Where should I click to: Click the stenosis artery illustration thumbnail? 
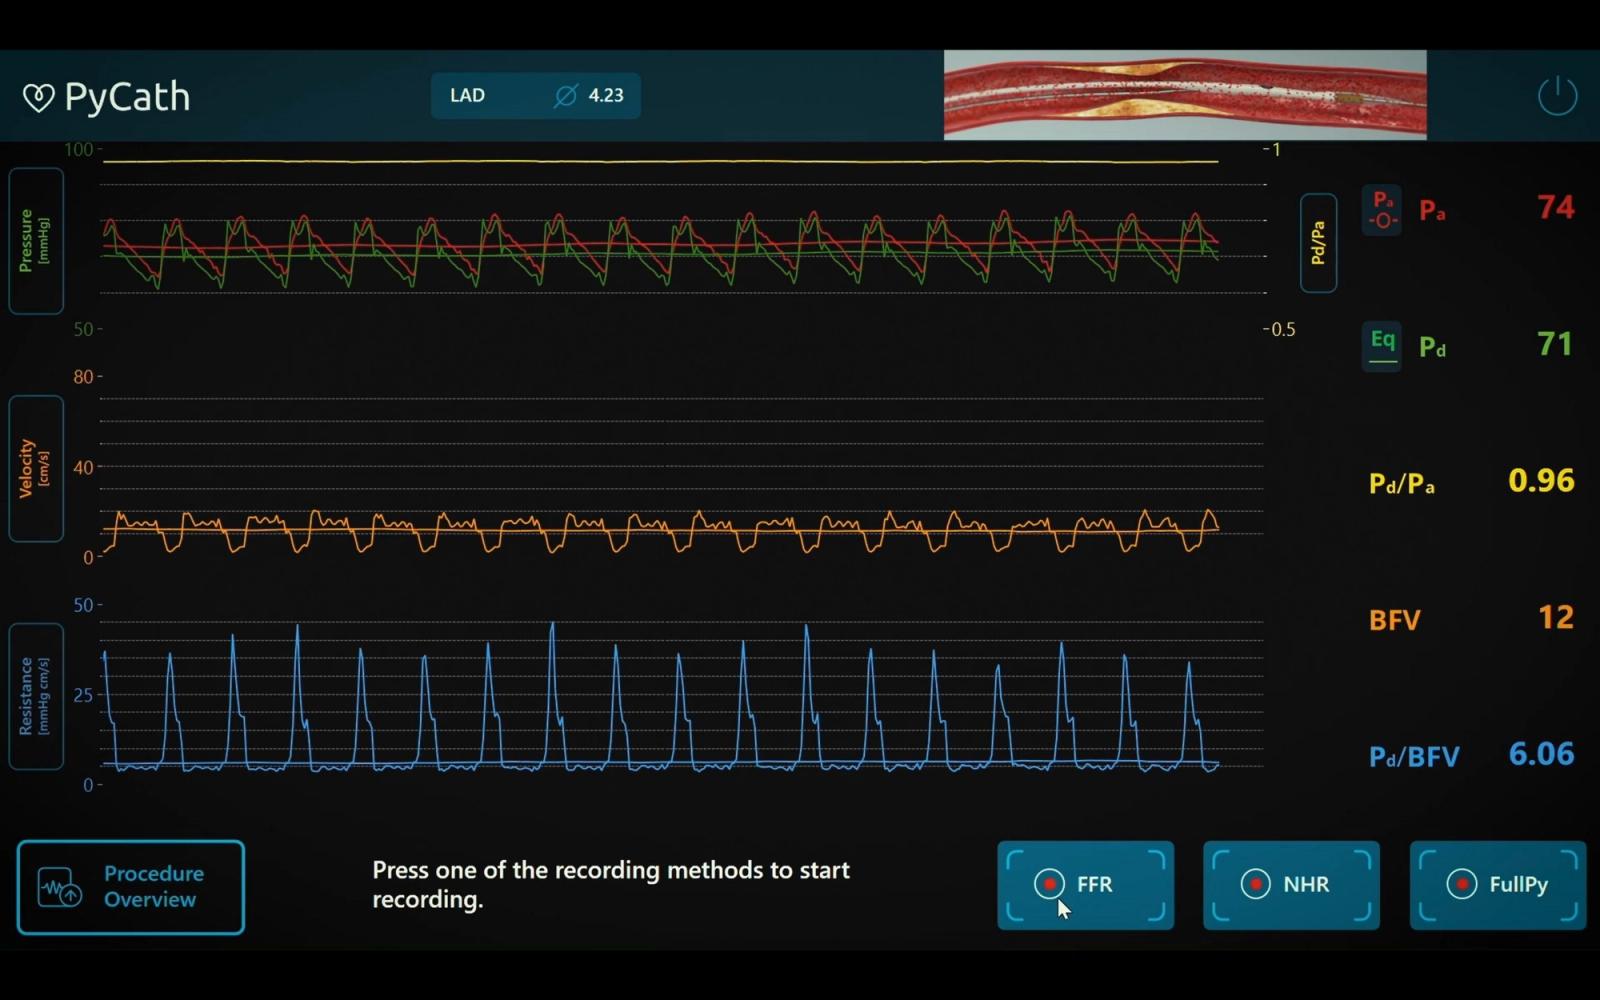click(1185, 95)
